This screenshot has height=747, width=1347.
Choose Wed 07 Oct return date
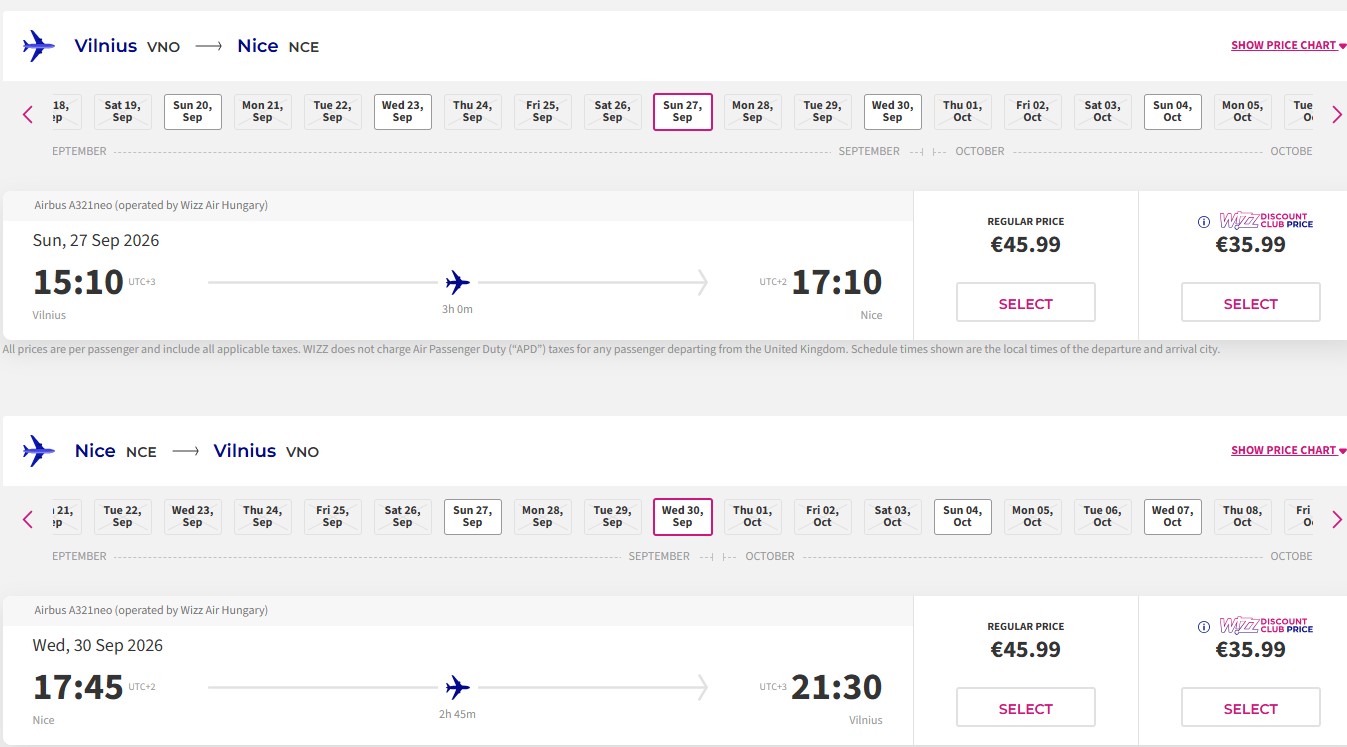[1173, 517]
